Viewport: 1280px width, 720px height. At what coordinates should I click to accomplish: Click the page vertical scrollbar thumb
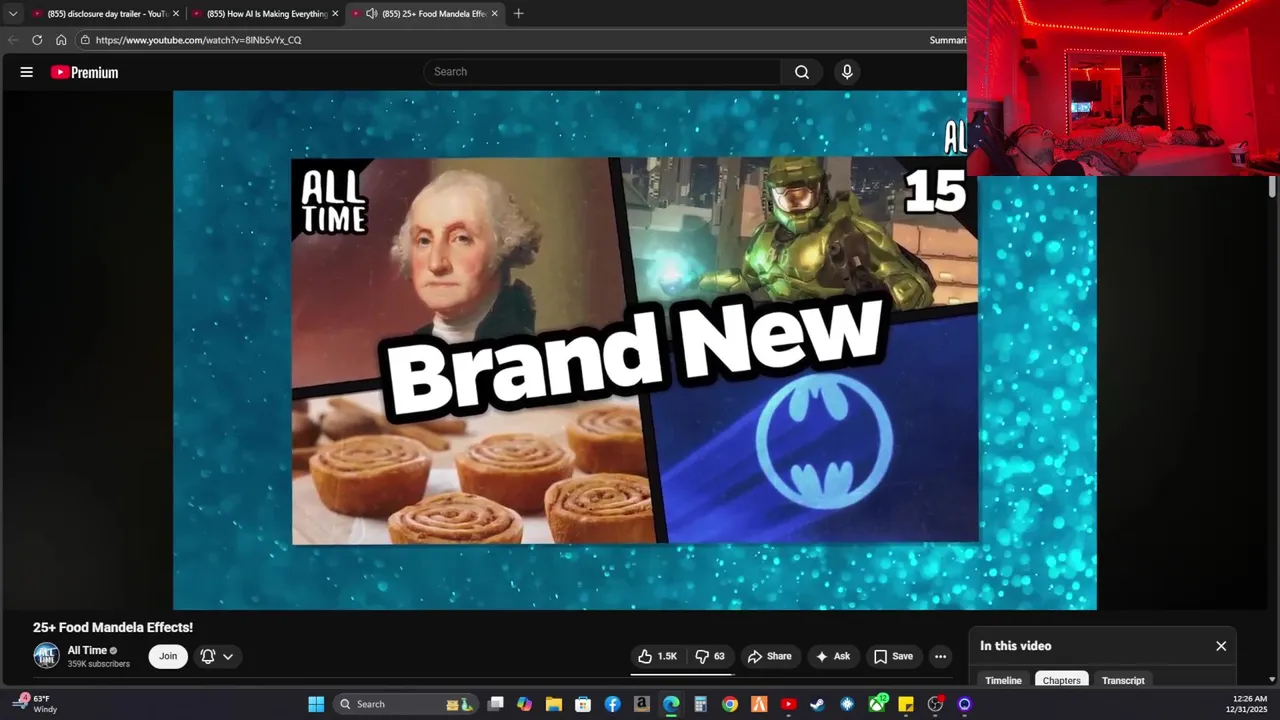click(1272, 187)
